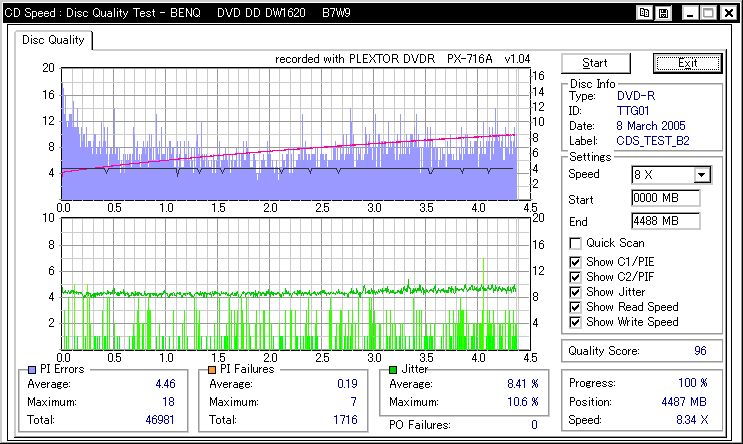Viewport: 743px width, 444px height.
Task: Click the End 4488 MB input field
Action: click(x=665, y=221)
